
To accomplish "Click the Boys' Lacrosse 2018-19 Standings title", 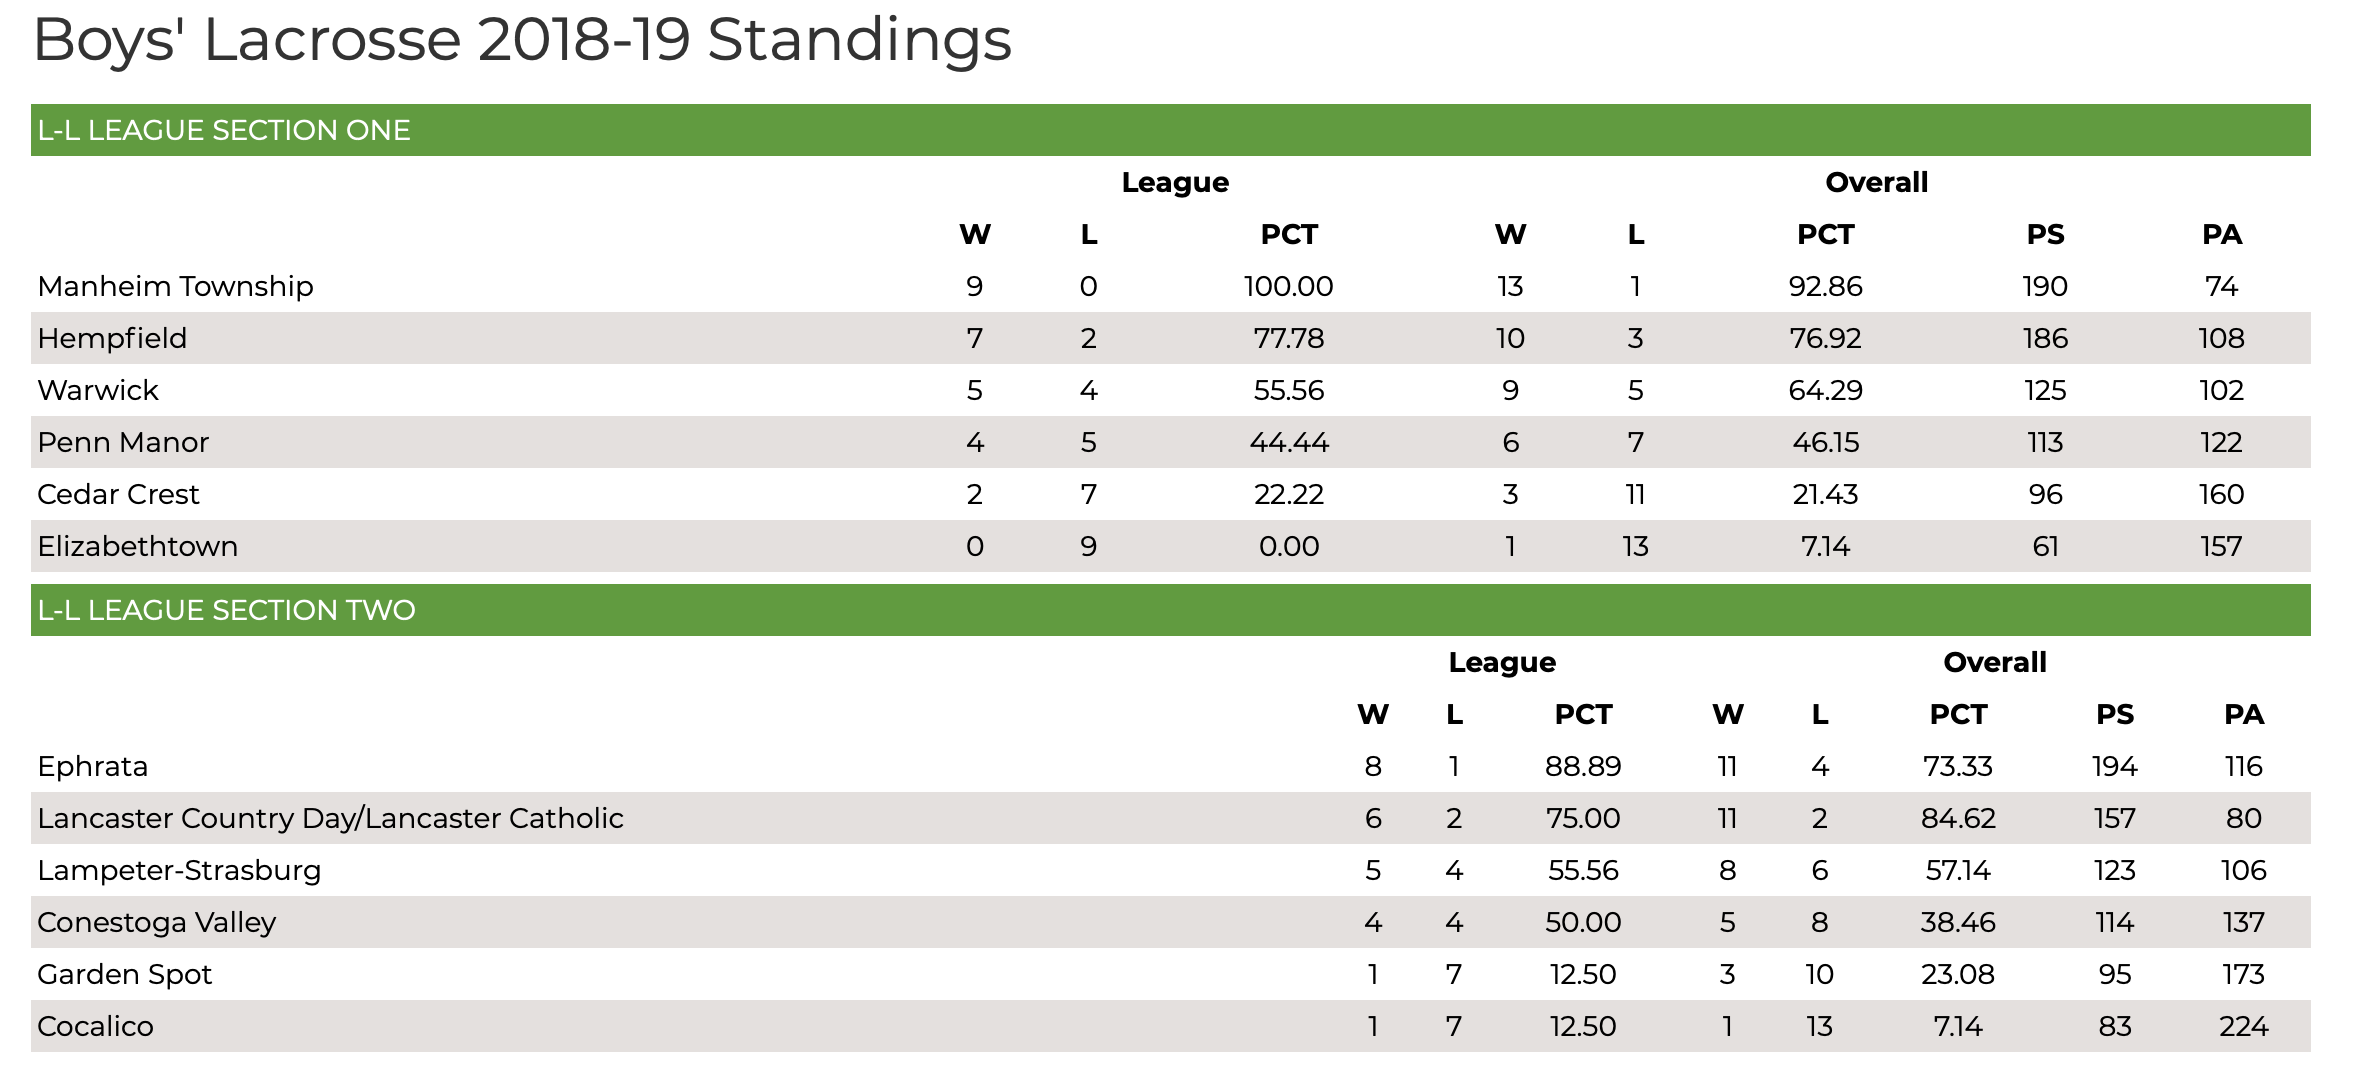I will point(522,41).
